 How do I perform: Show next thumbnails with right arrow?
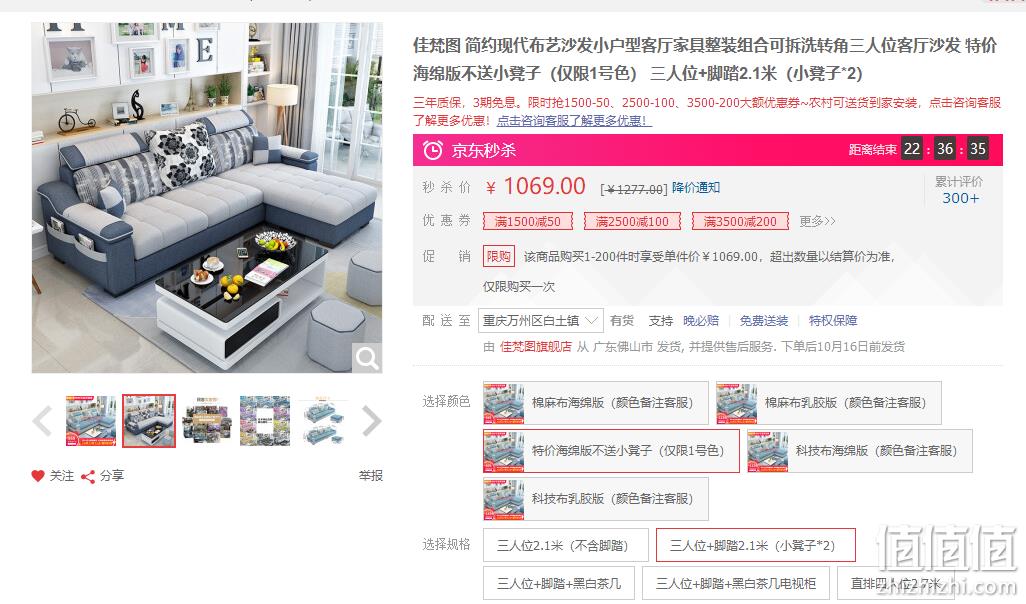tap(371, 421)
